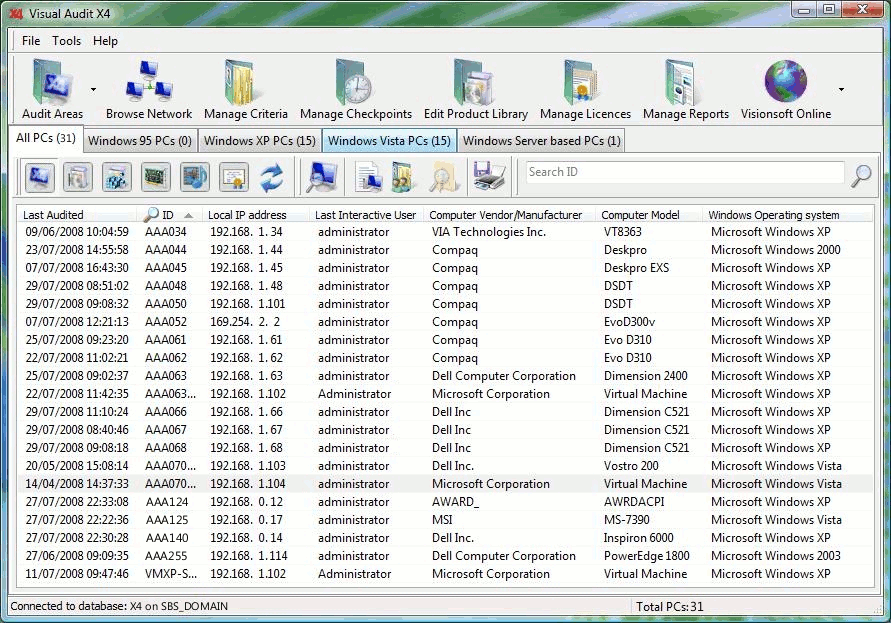Click the Microsoft Windows 2000 cell

click(x=776, y=250)
